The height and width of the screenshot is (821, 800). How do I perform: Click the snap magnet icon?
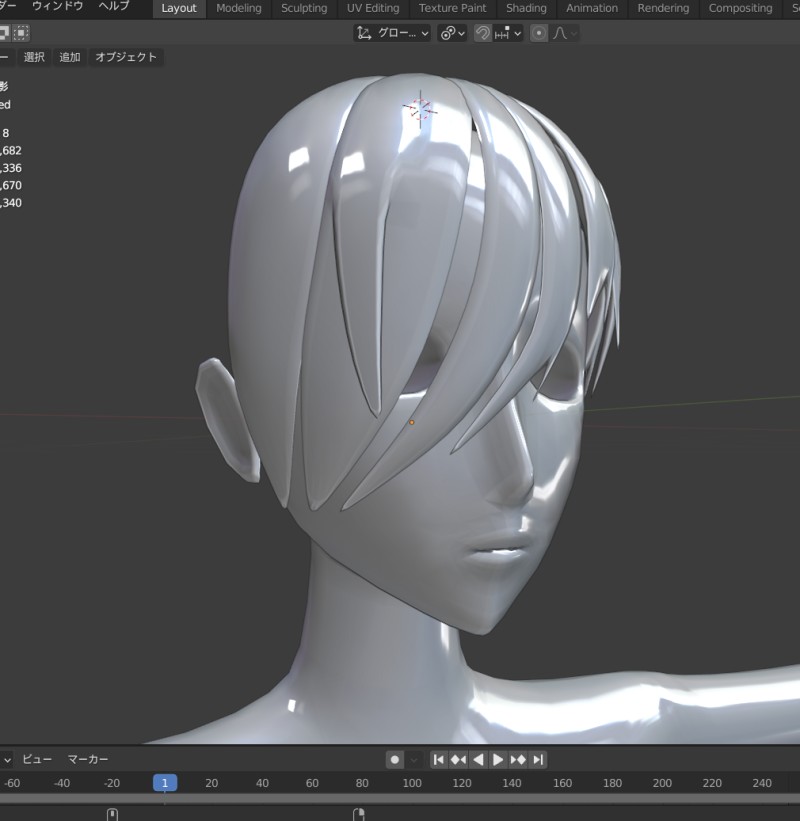482,33
